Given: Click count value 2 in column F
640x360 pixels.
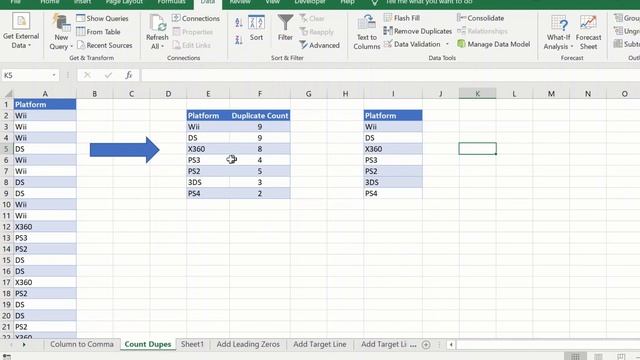Looking at the screenshot, I should 260,193.
